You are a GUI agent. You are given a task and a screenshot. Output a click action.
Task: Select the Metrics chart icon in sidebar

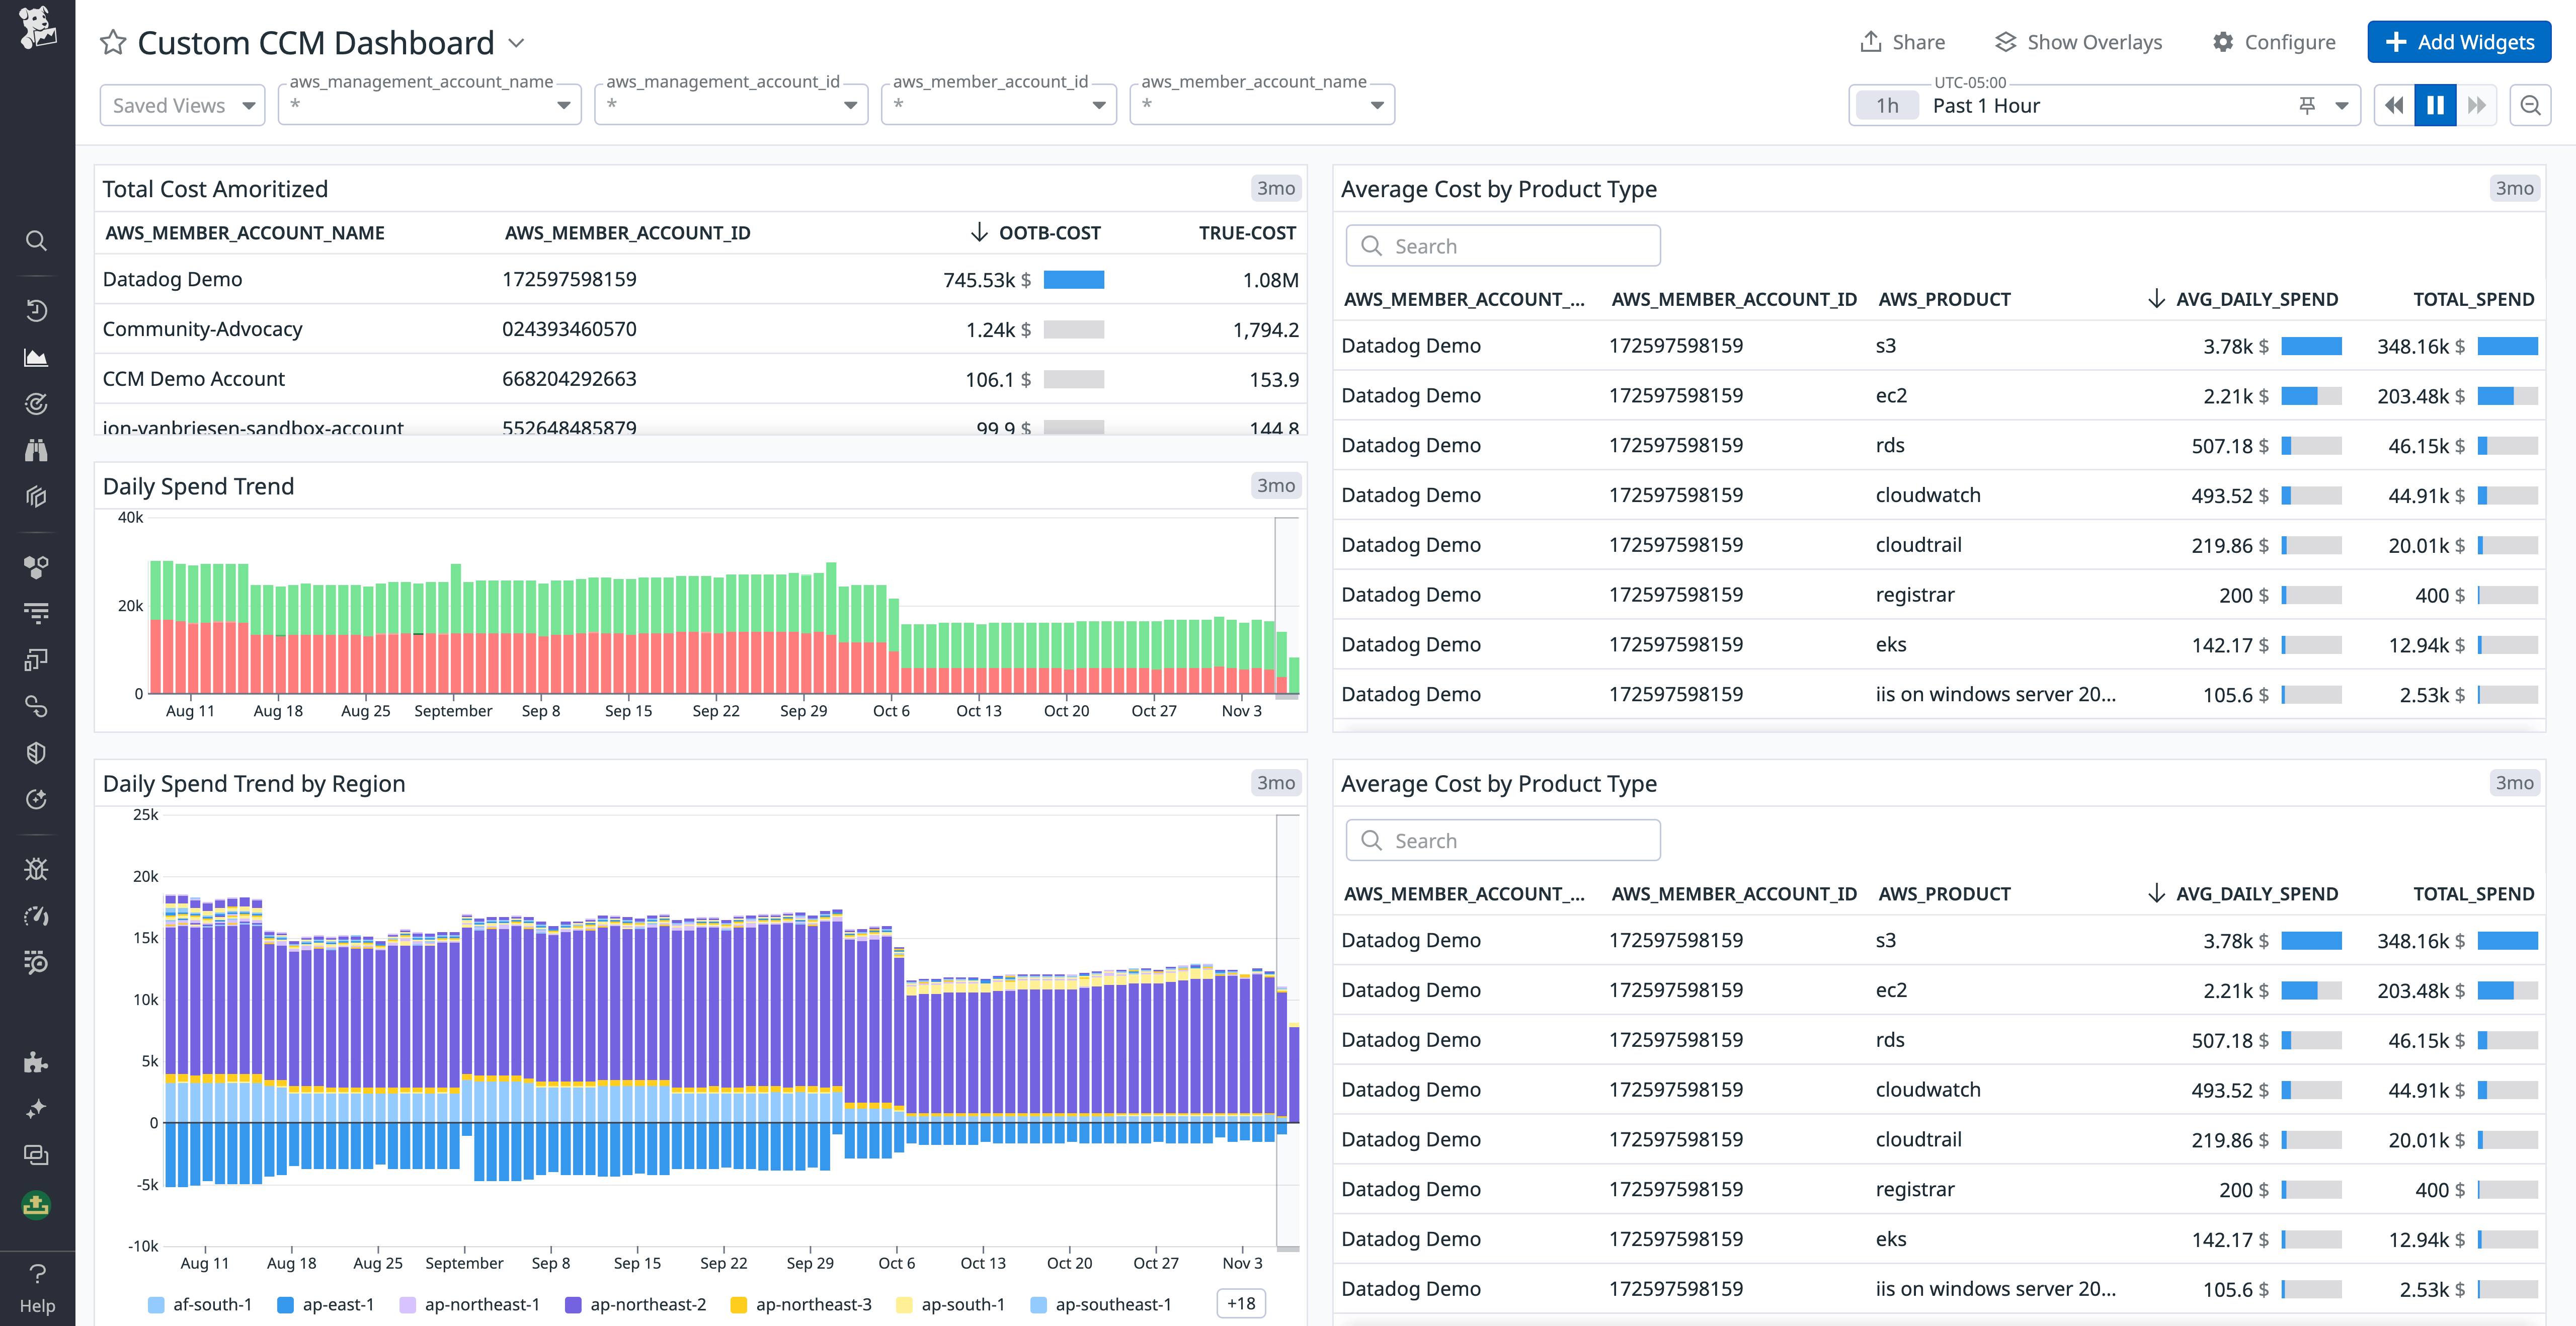(37, 357)
